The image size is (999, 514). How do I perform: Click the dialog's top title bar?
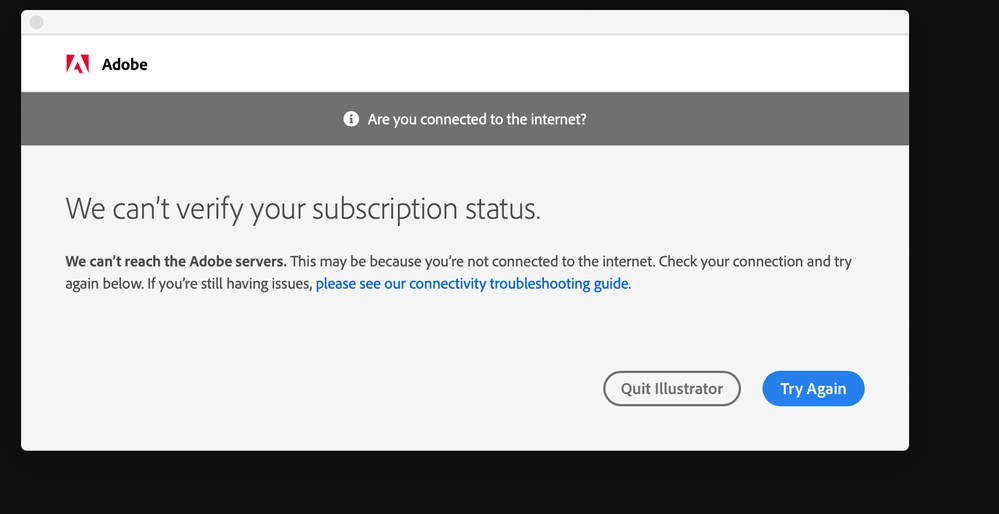click(x=465, y=22)
